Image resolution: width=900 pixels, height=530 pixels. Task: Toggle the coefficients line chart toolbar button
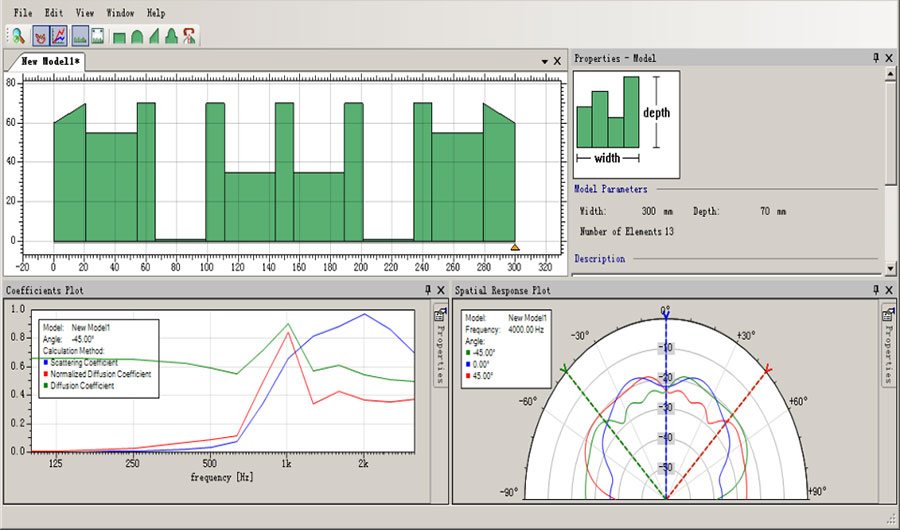pos(59,36)
